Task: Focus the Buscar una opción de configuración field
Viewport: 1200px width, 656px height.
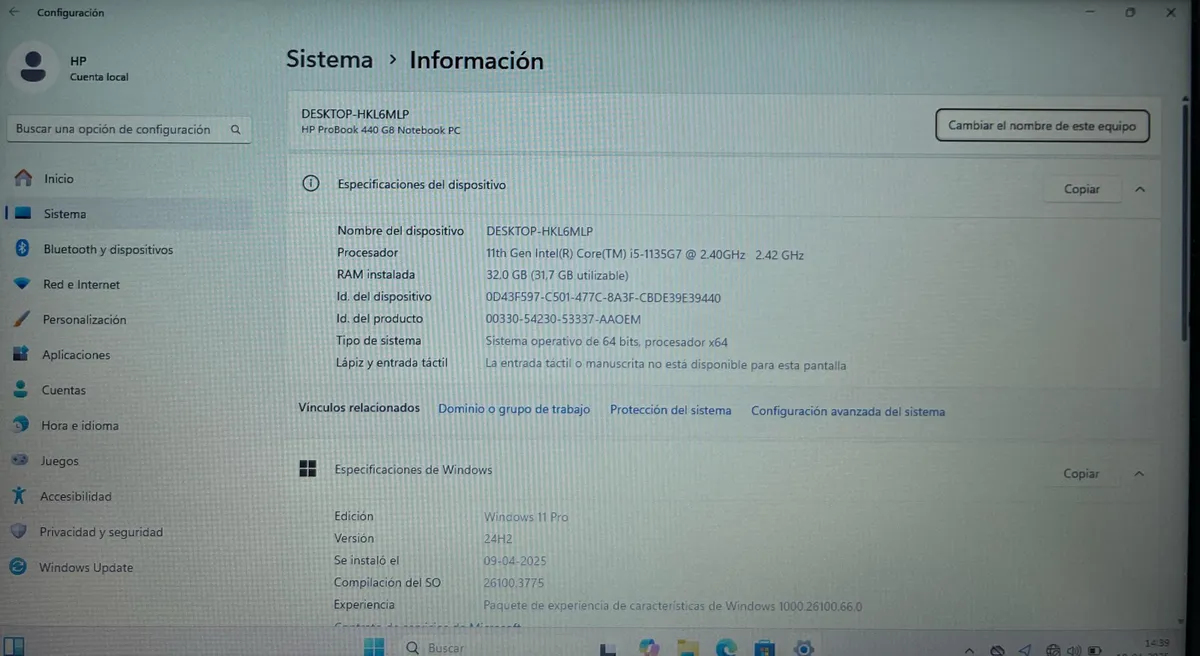Action: 130,129
